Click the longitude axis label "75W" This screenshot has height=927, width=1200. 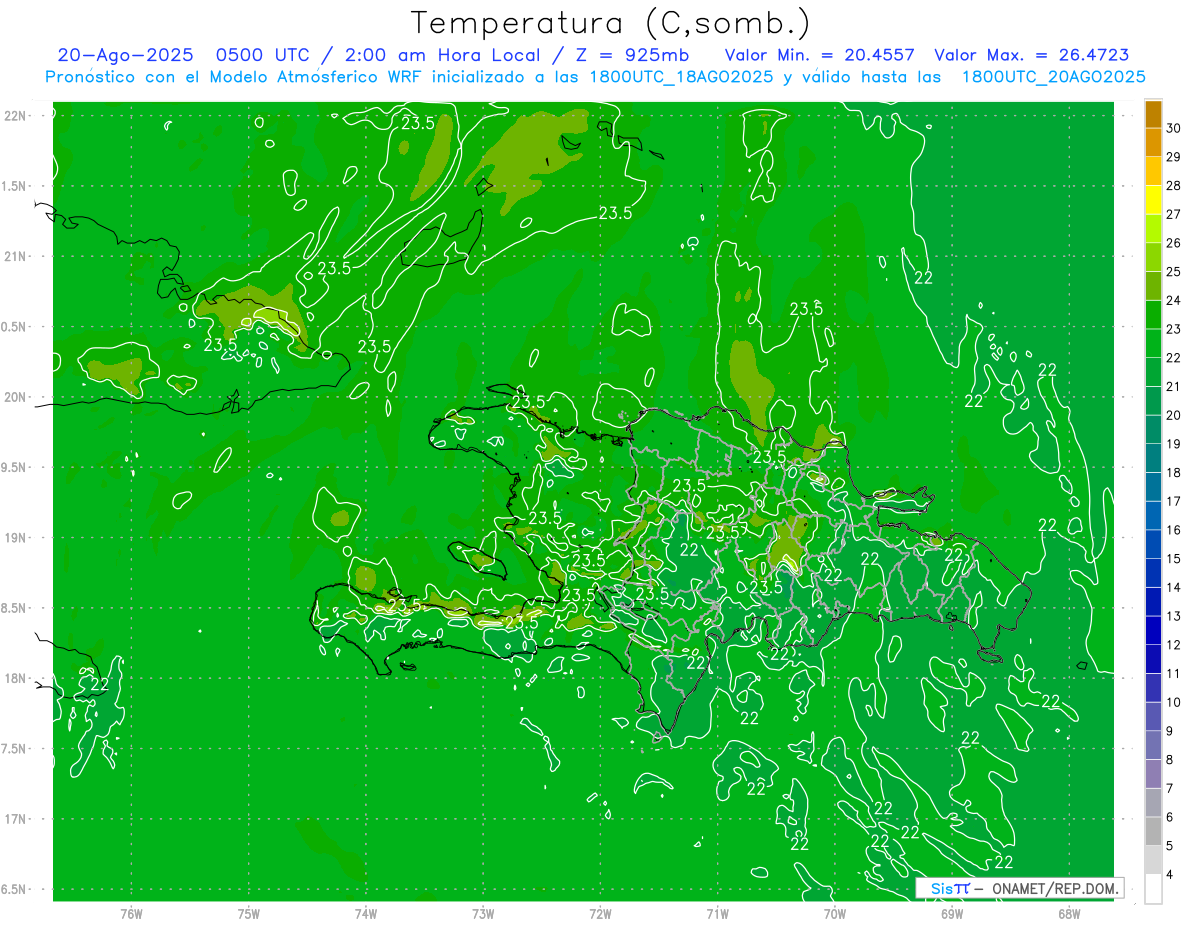click(x=249, y=913)
